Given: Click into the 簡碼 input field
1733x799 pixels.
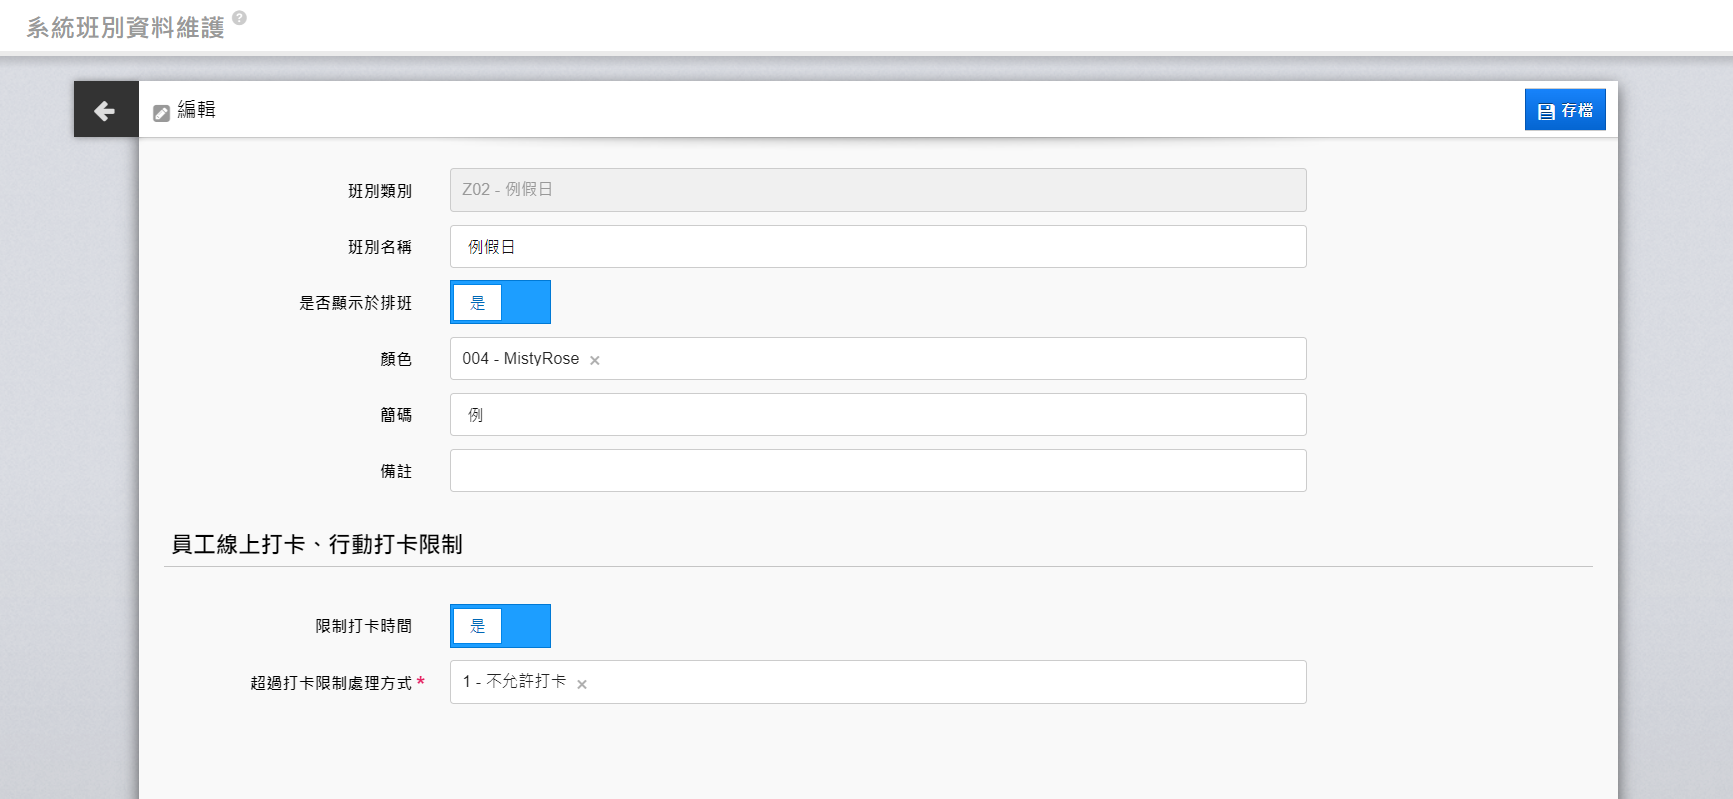Looking at the screenshot, I should [877, 415].
